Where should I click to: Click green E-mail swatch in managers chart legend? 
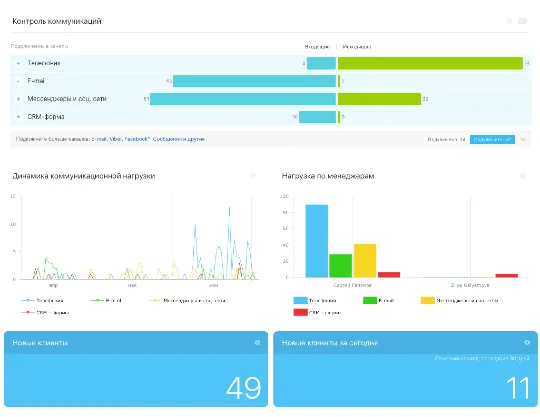(370, 300)
